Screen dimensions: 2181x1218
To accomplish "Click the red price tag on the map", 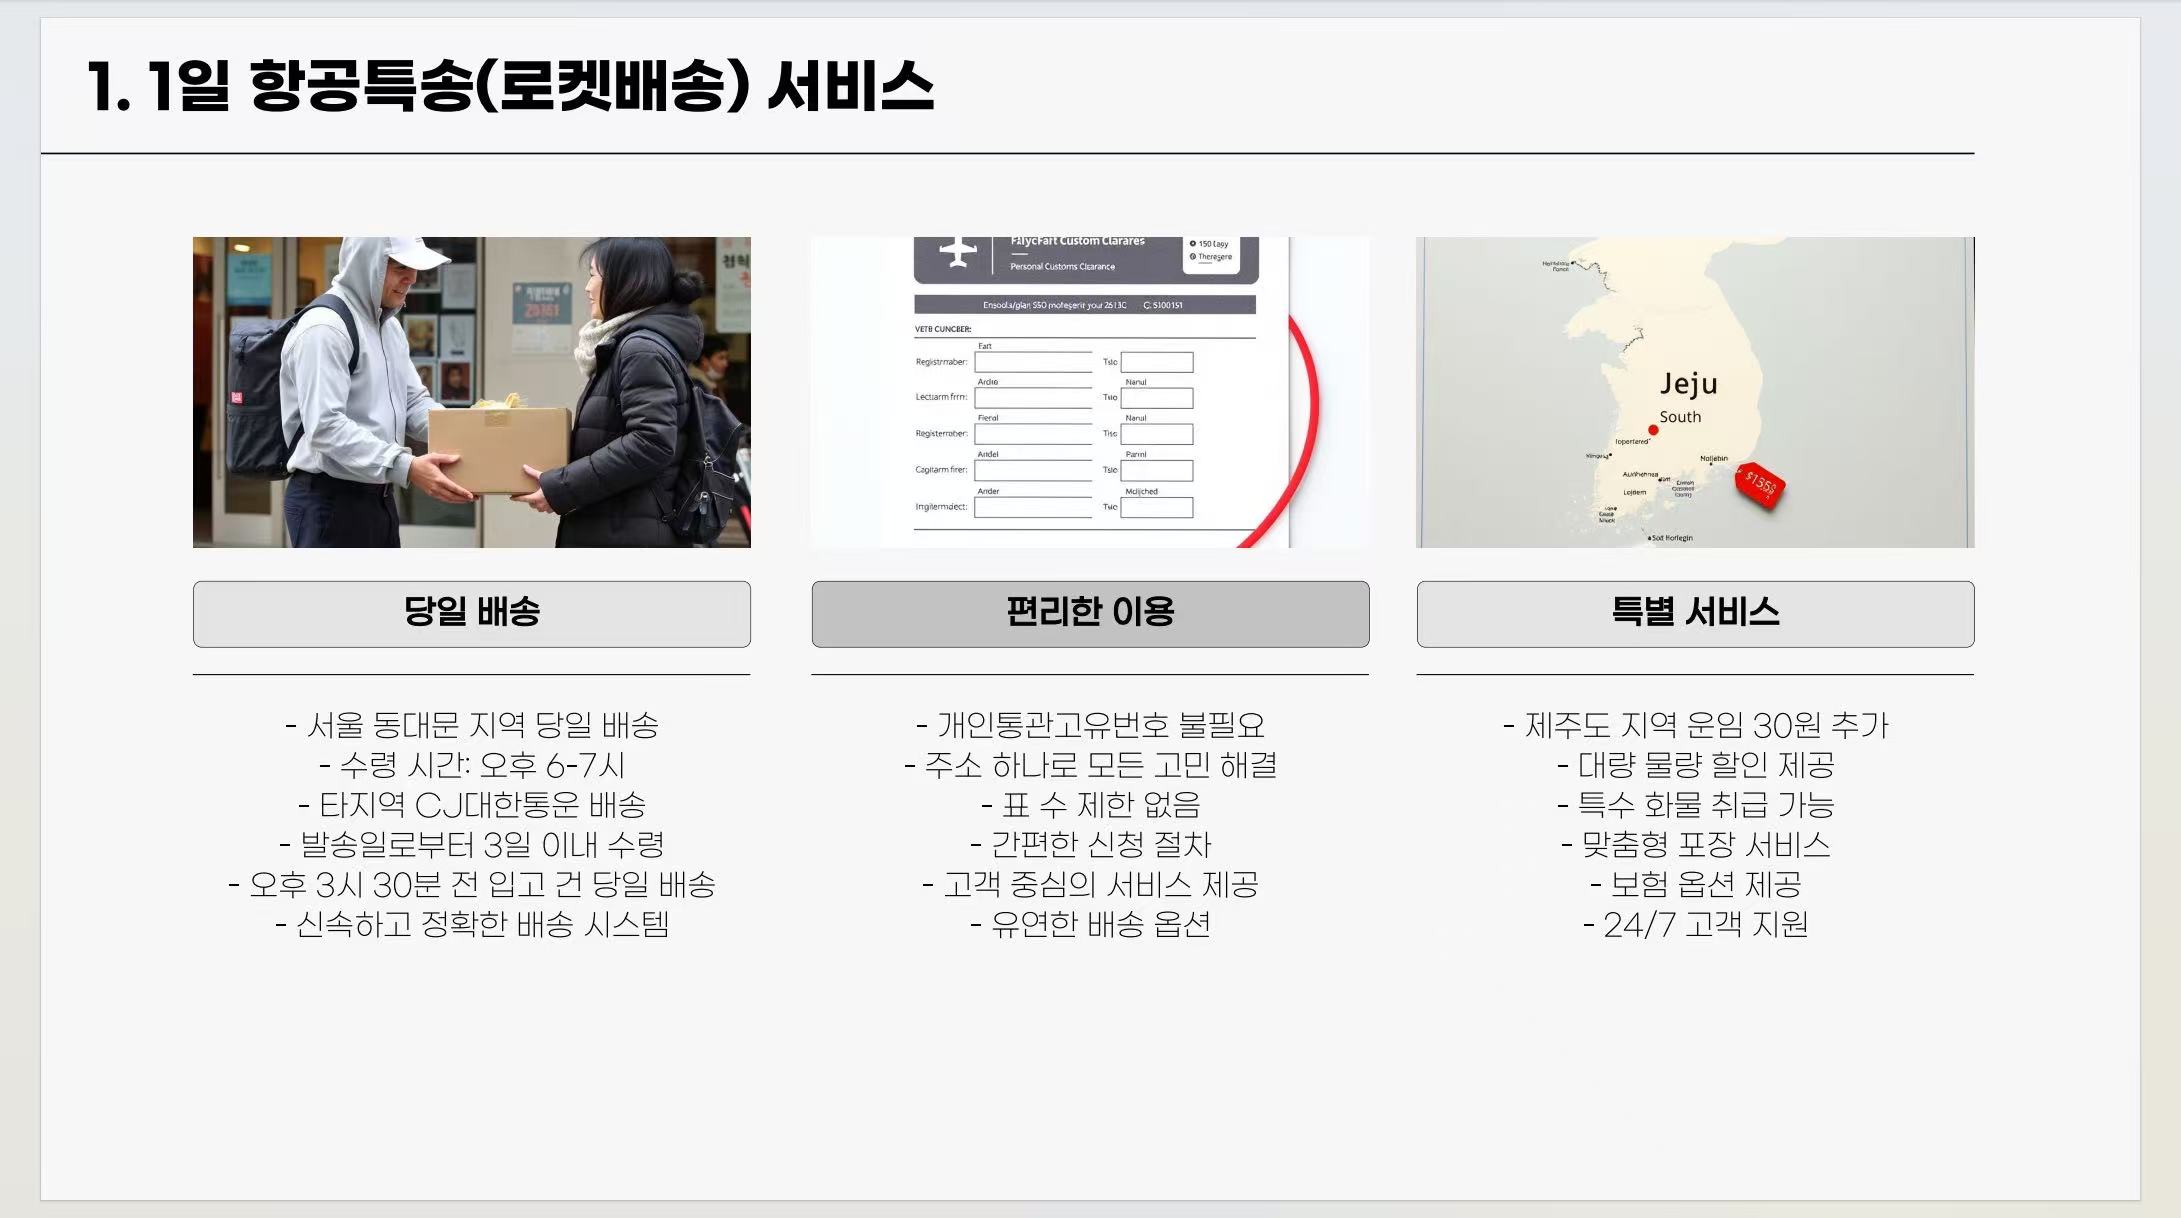I will point(1761,486).
